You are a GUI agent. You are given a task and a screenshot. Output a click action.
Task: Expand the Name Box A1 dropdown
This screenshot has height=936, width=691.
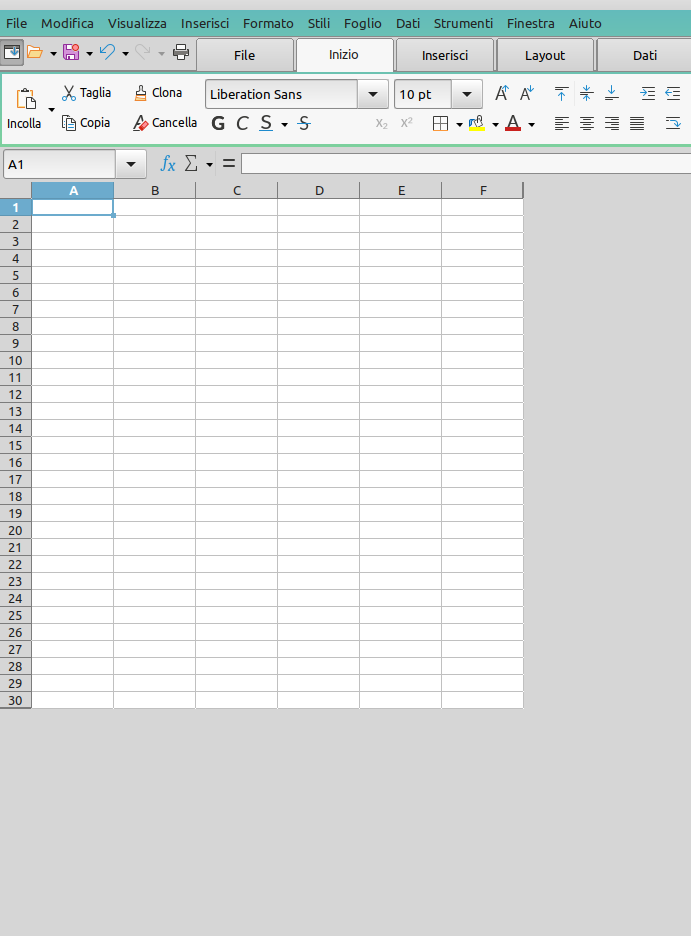131,164
